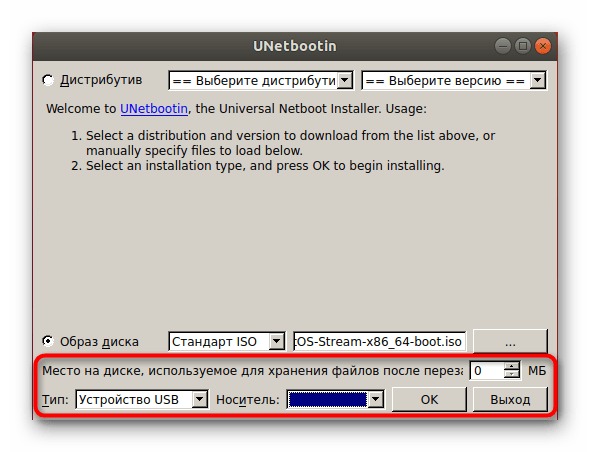Image resolution: width=590 pixels, height=452 pixels.
Task: Click the 'Select an installation type' instruction text
Action: click(x=265, y=166)
